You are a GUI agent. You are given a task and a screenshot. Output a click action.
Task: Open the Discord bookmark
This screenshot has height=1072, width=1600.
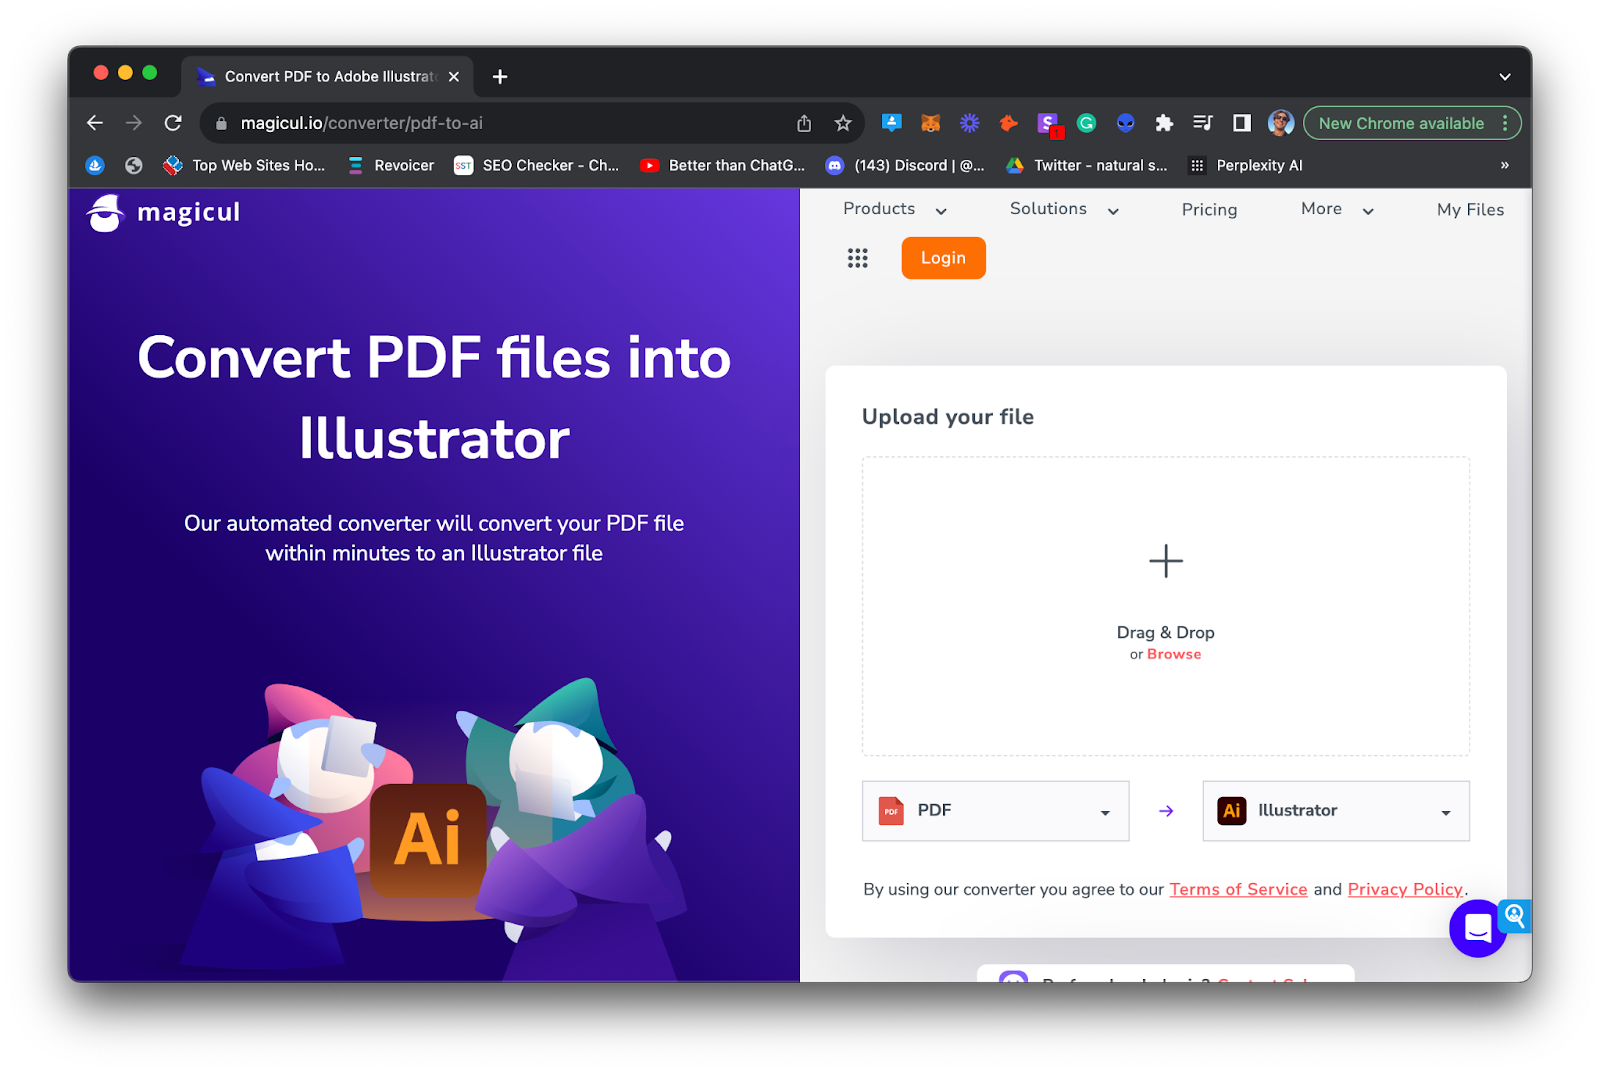[905, 165]
